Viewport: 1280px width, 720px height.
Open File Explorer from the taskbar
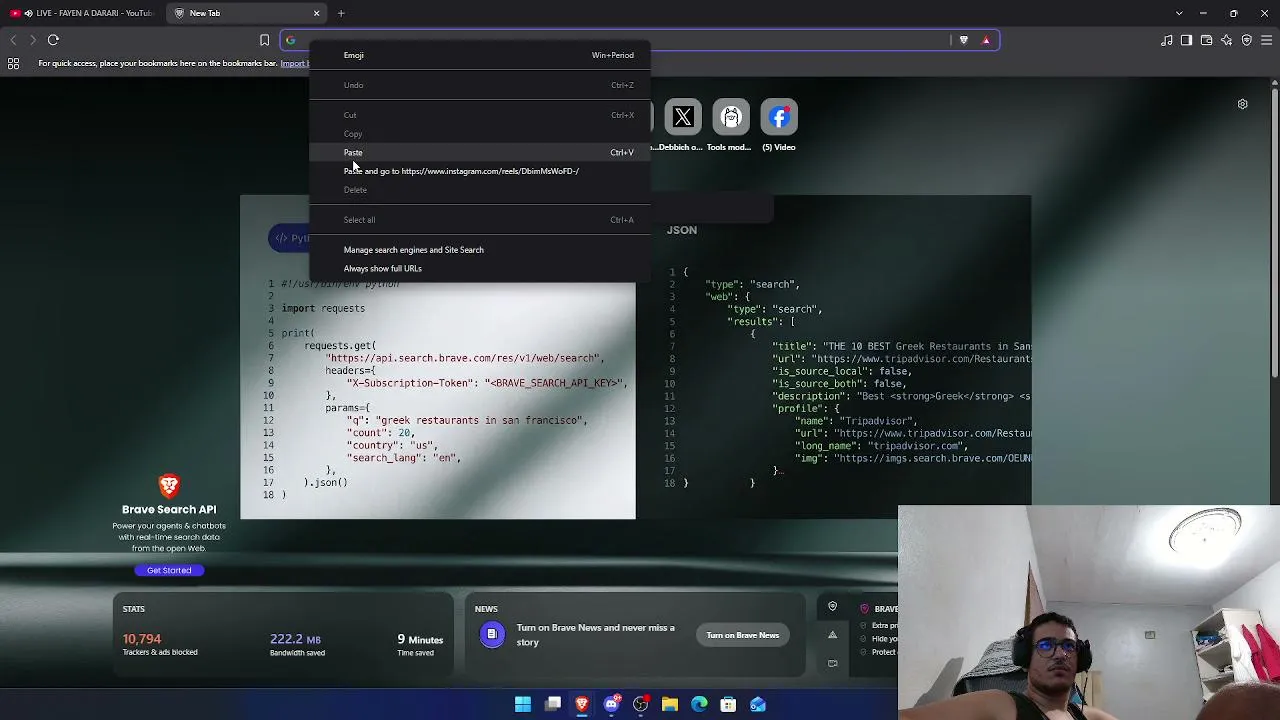click(670, 705)
